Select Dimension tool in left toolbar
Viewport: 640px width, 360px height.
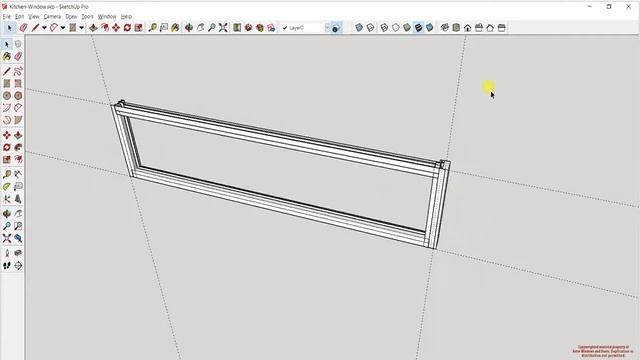point(18,174)
